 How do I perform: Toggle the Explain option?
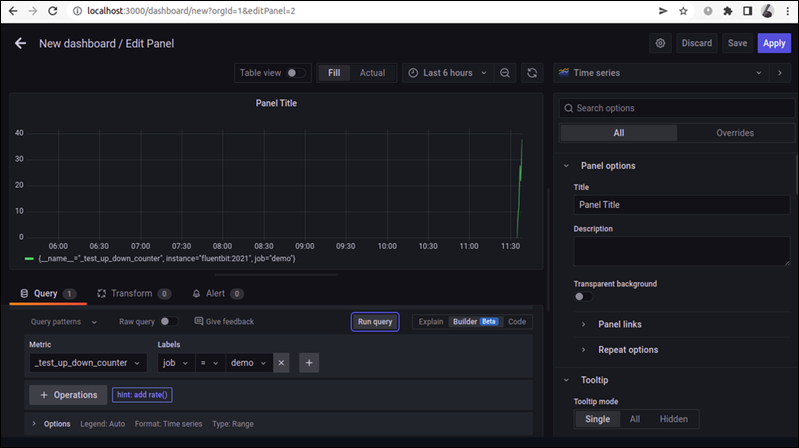coord(431,322)
